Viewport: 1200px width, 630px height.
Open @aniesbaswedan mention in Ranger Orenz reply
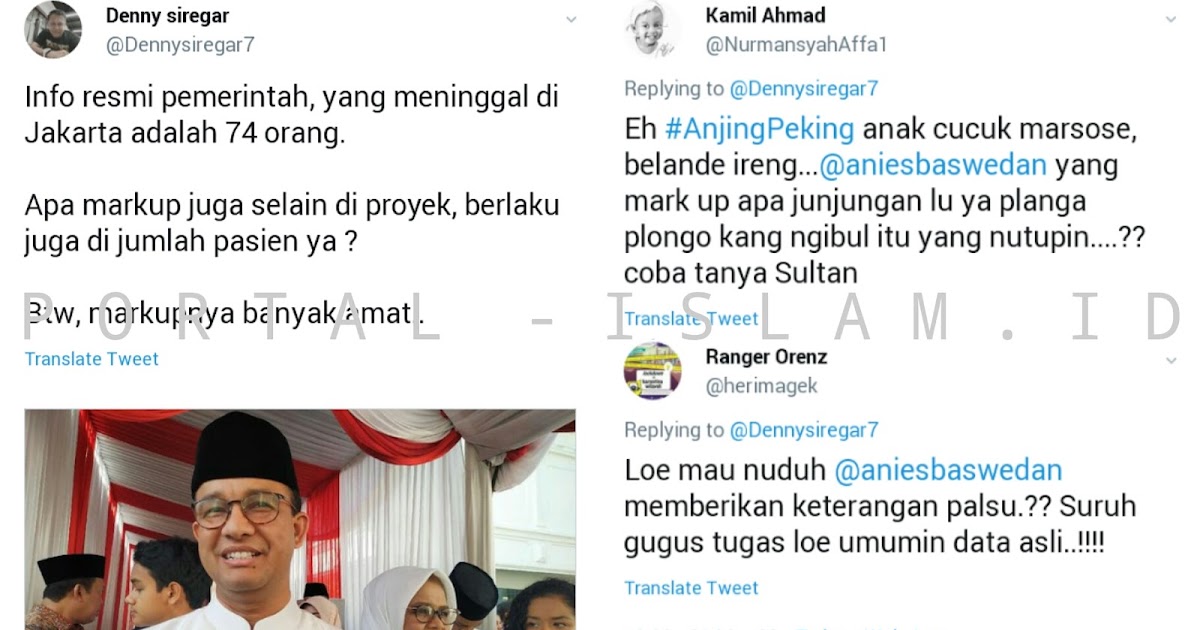[x=948, y=470]
